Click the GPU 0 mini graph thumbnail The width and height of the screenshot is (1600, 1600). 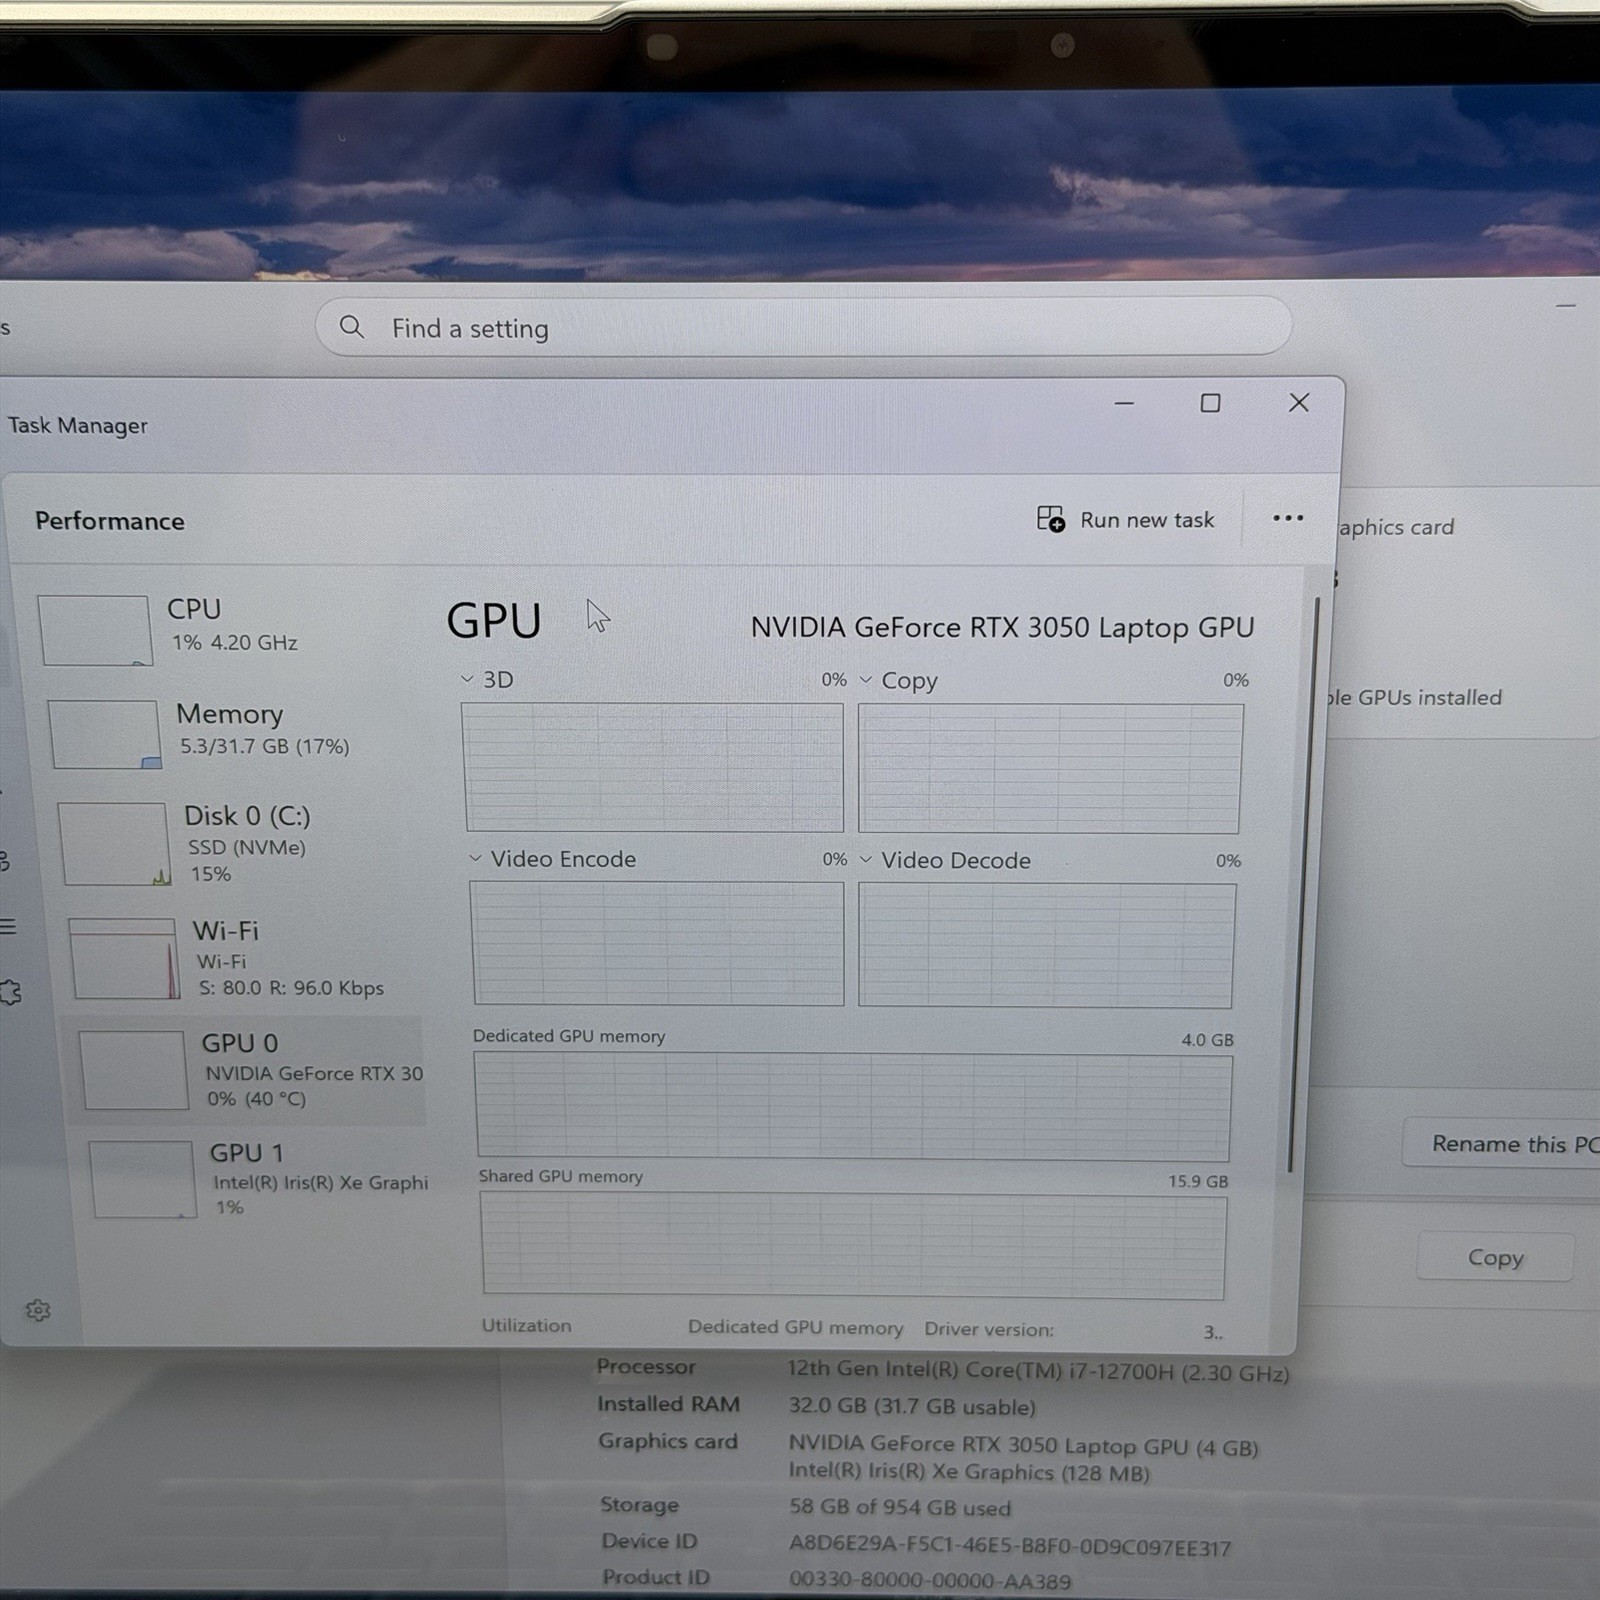point(134,1070)
